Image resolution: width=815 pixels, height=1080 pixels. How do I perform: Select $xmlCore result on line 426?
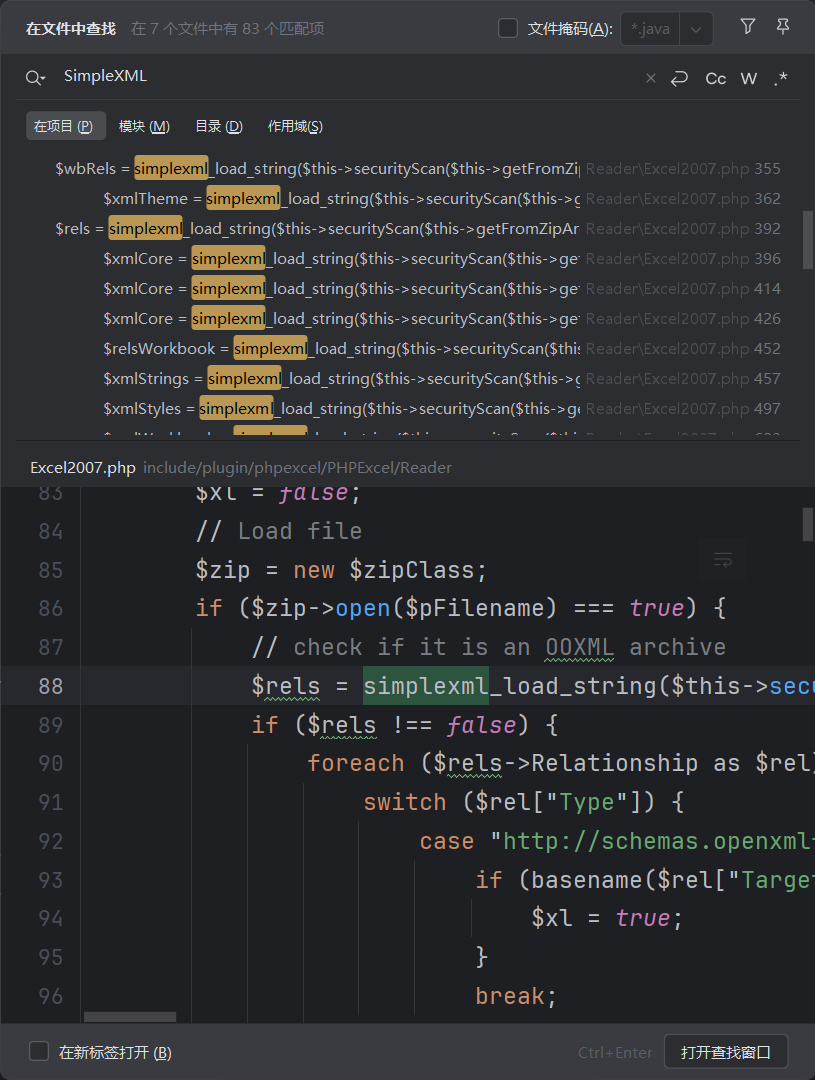click(408, 319)
